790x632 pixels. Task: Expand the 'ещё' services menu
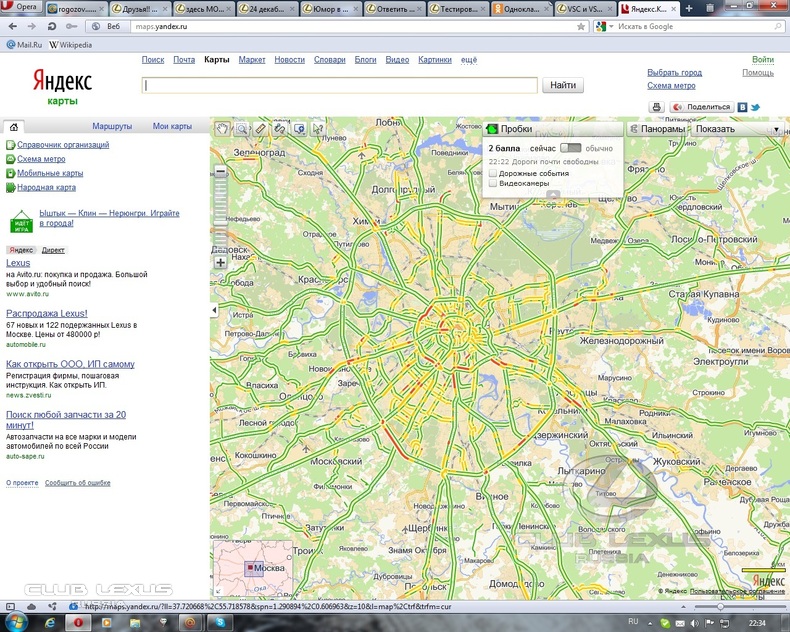469,59
